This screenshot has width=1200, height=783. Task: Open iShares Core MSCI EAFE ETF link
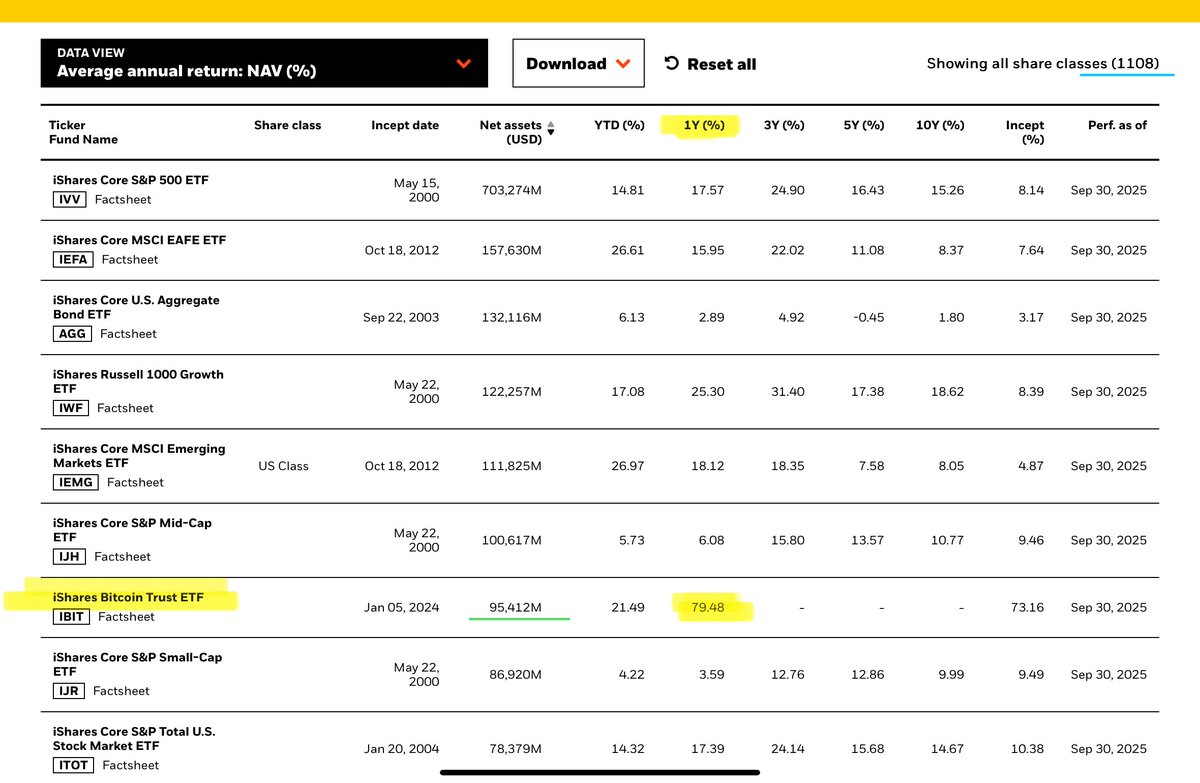139,240
